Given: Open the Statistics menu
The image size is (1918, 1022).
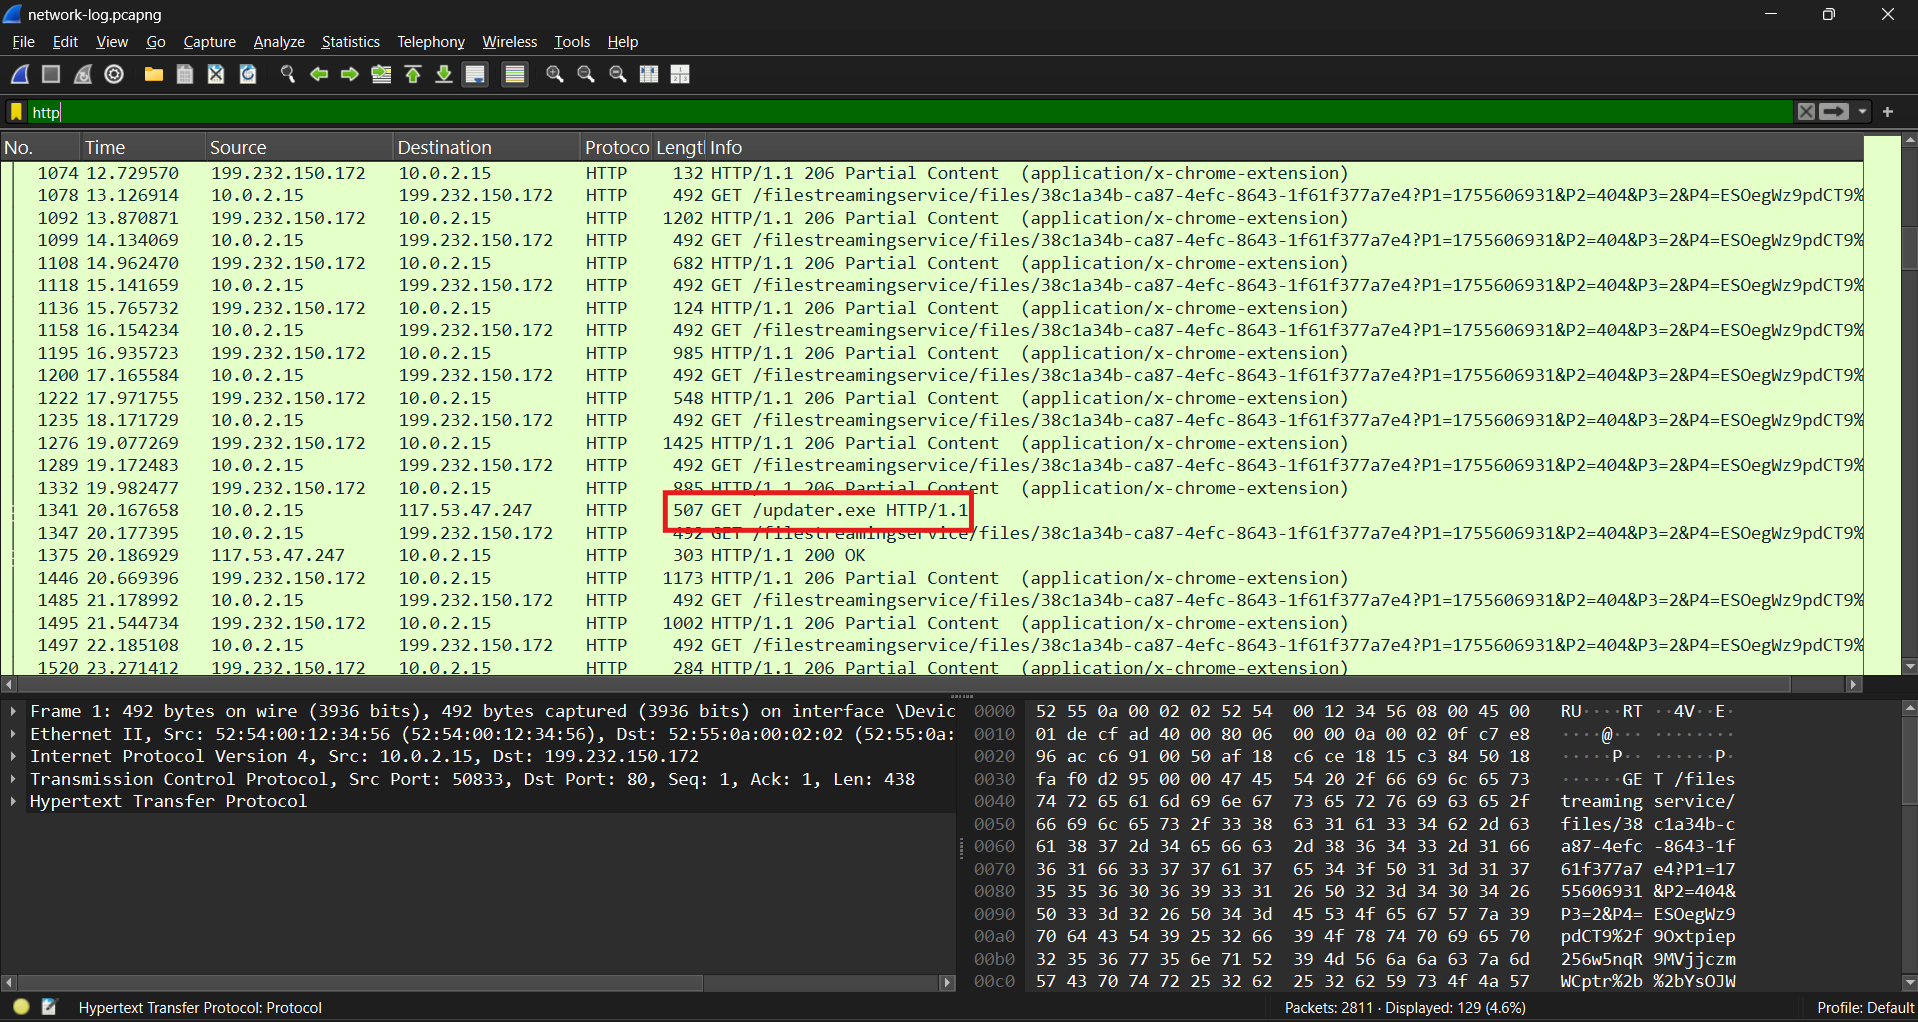Looking at the screenshot, I should (x=350, y=42).
